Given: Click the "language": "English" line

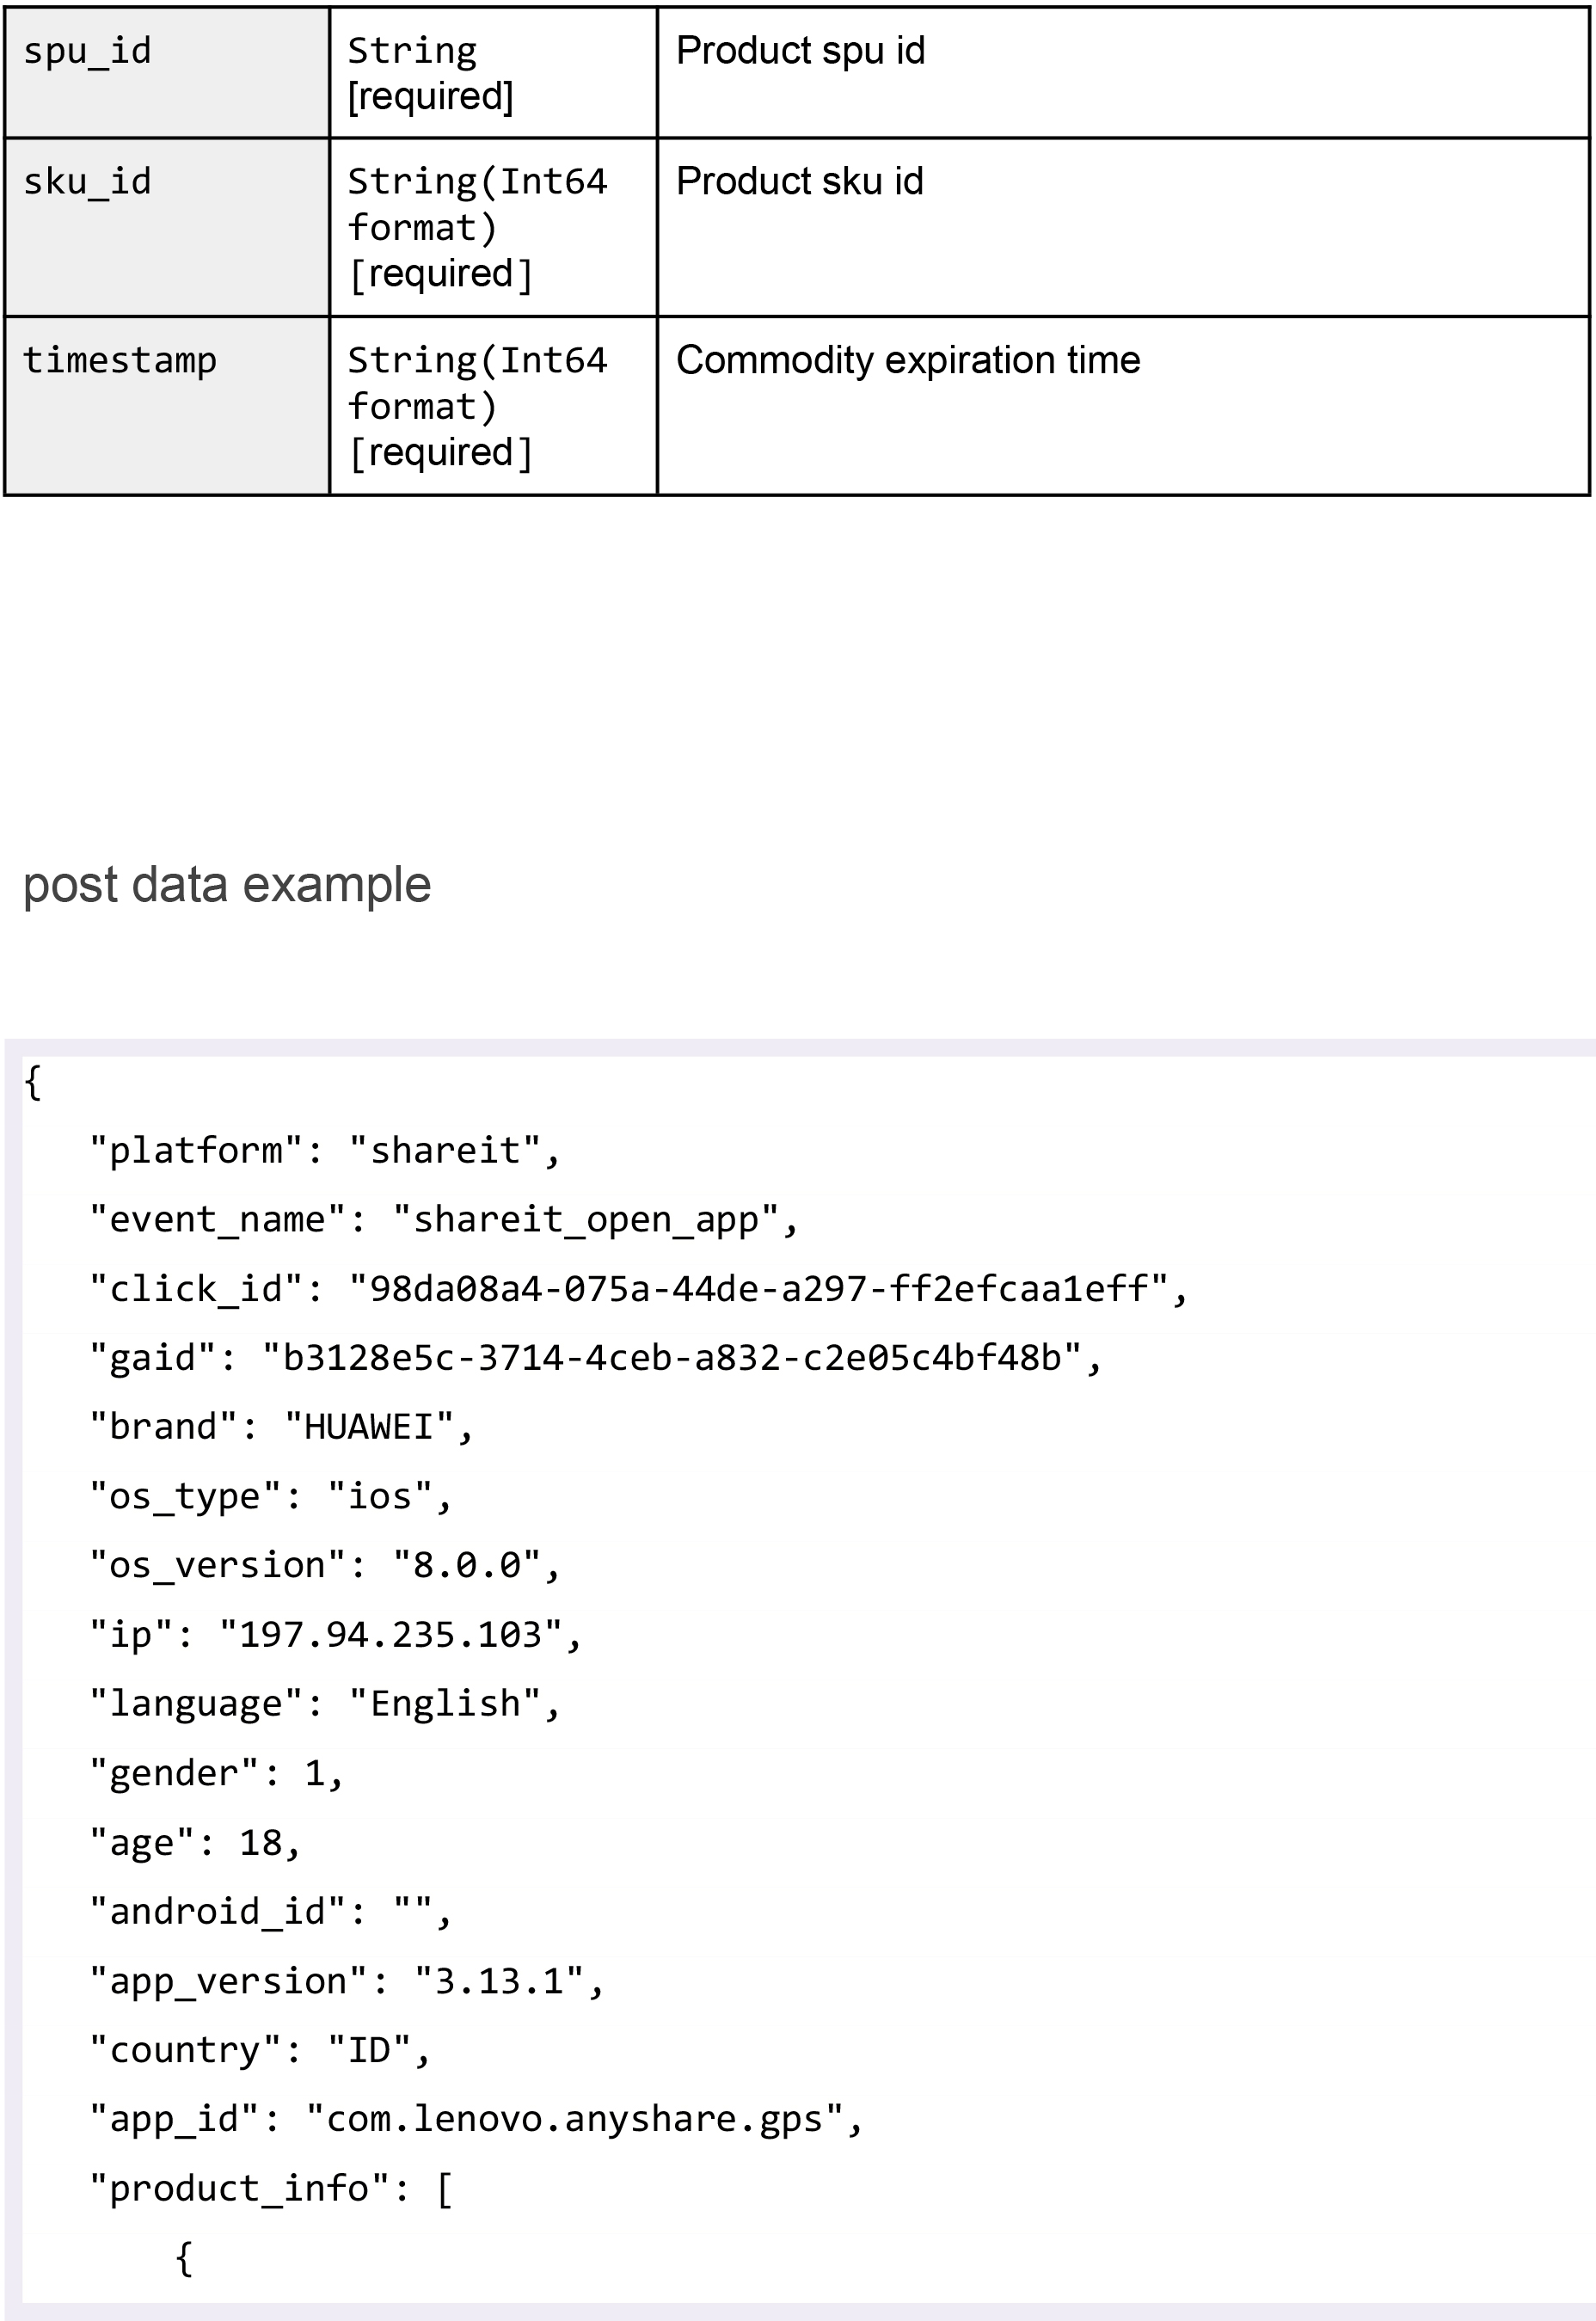Looking at the screenshot, I should [x=325, y=1704].
